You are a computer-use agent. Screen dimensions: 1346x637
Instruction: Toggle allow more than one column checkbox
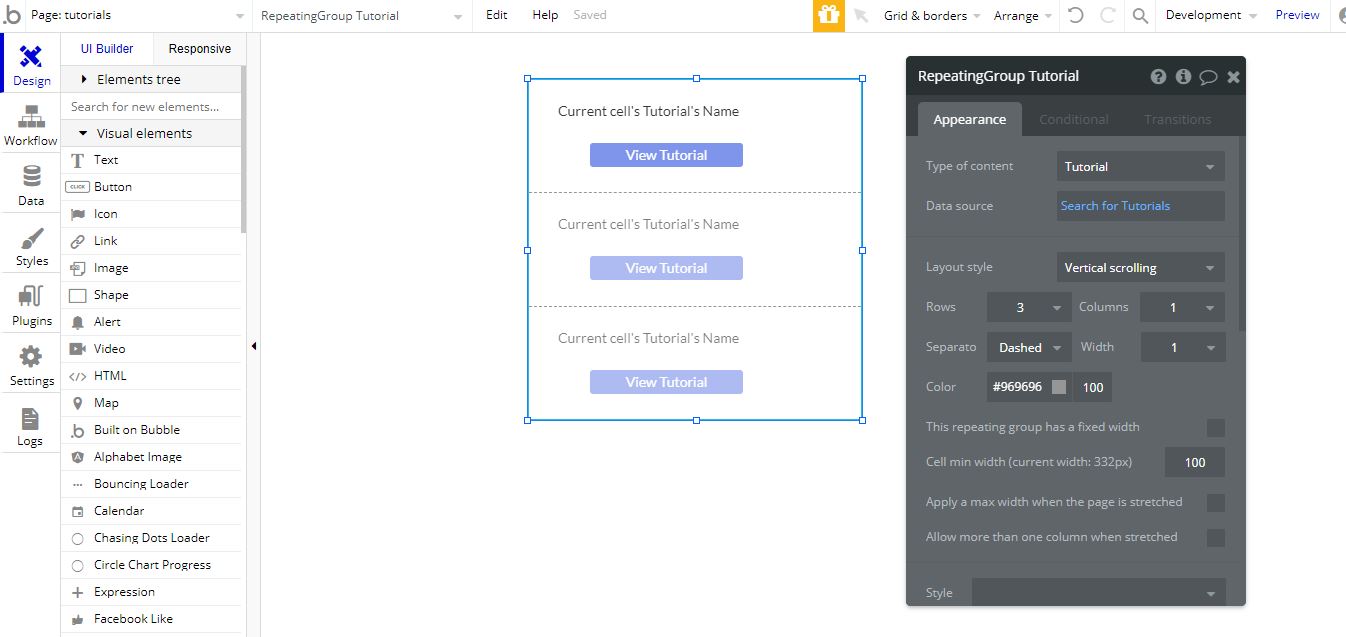(1215, 538)
